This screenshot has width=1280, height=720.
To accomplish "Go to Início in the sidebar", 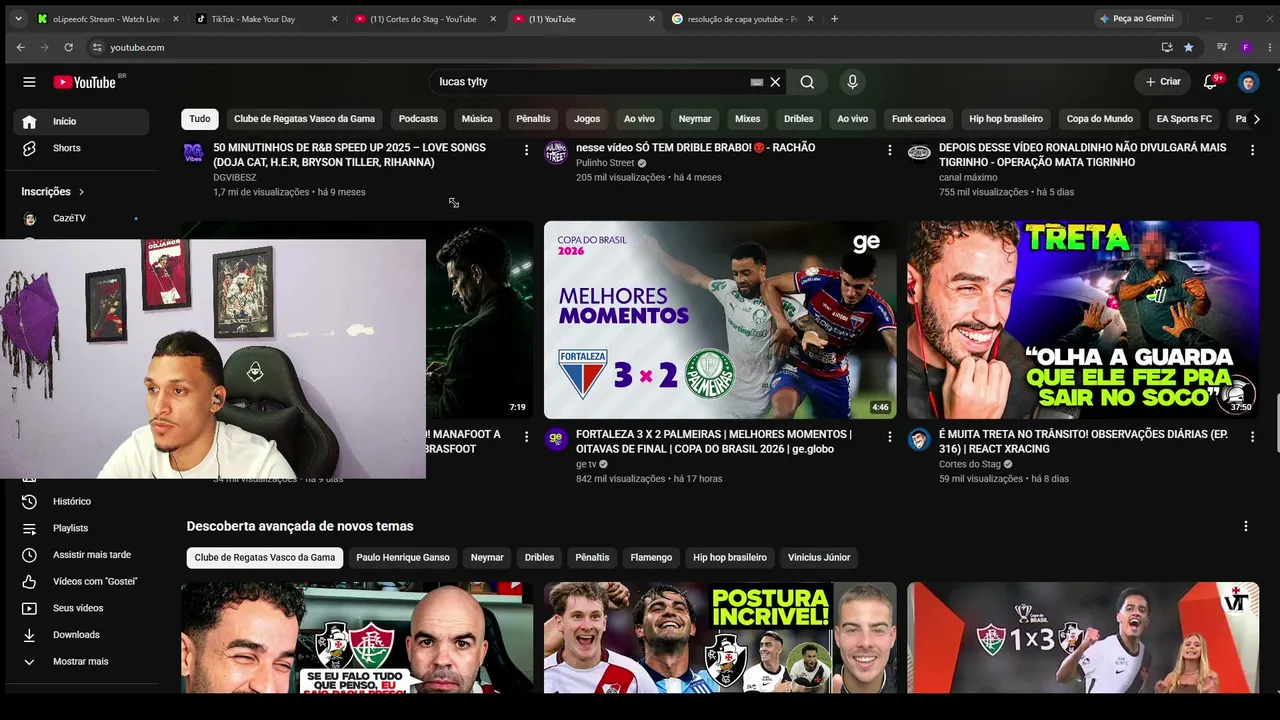I will [81, 121].
